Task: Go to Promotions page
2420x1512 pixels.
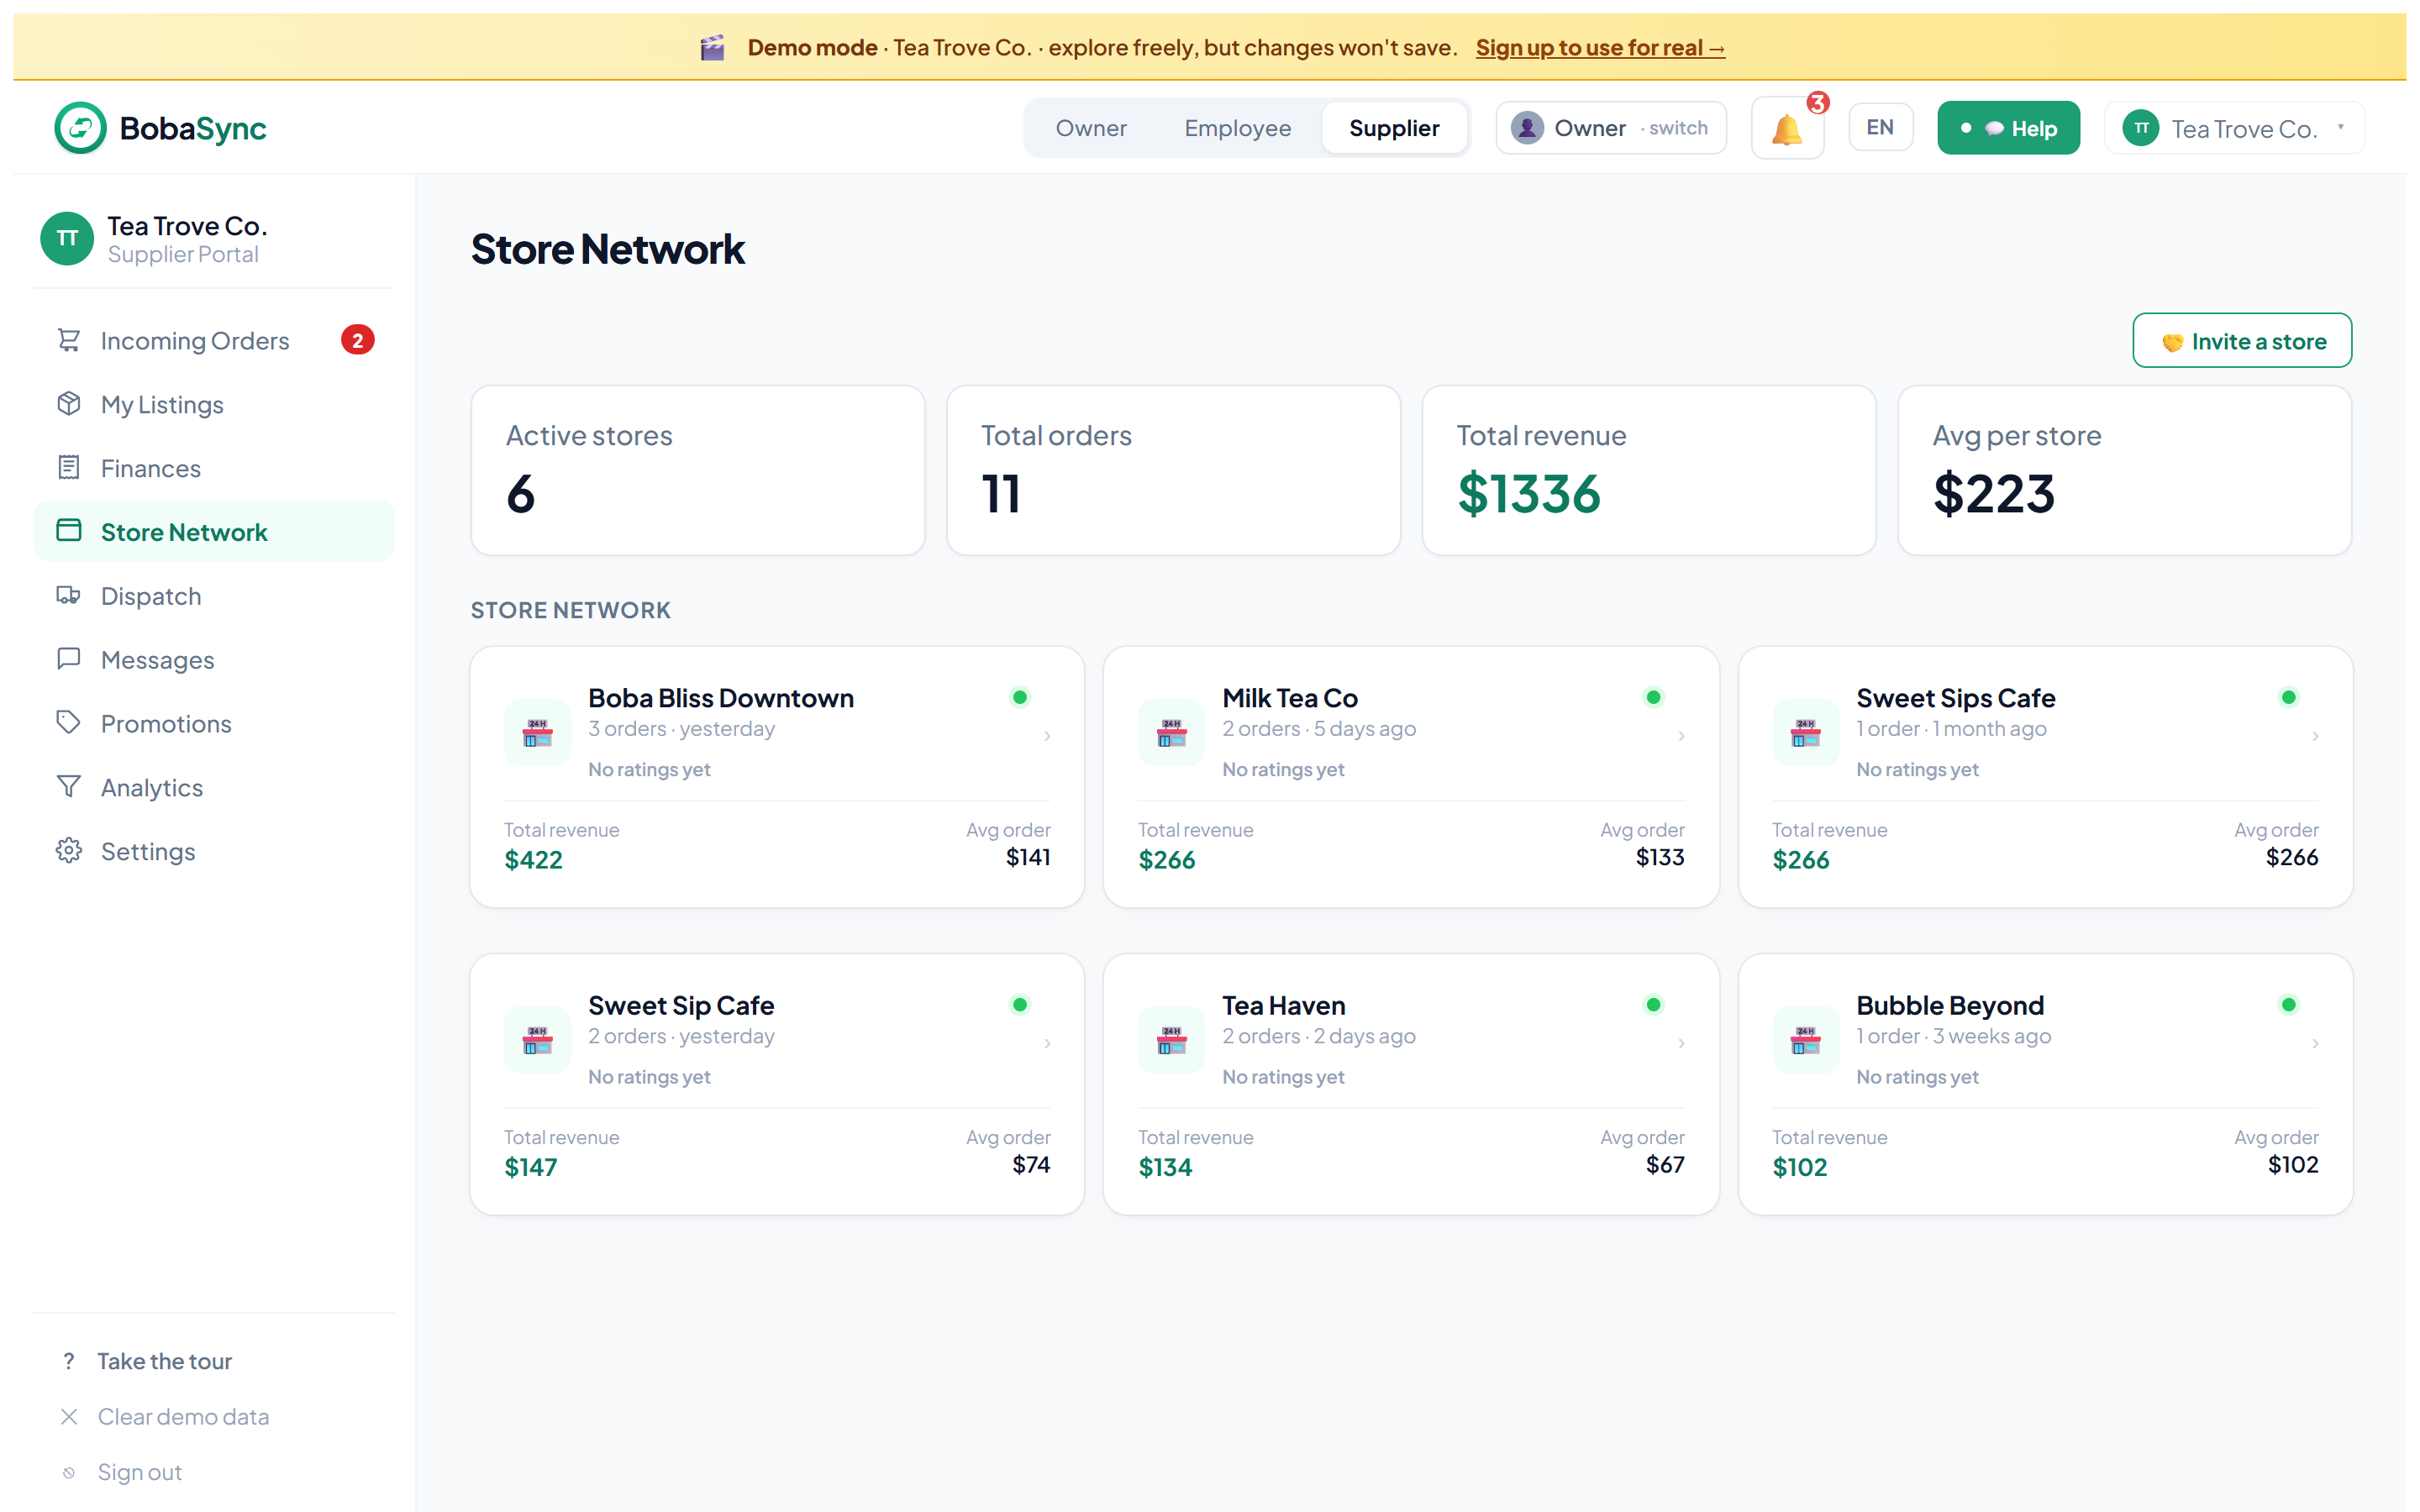Action: click(x=214, y=723)
